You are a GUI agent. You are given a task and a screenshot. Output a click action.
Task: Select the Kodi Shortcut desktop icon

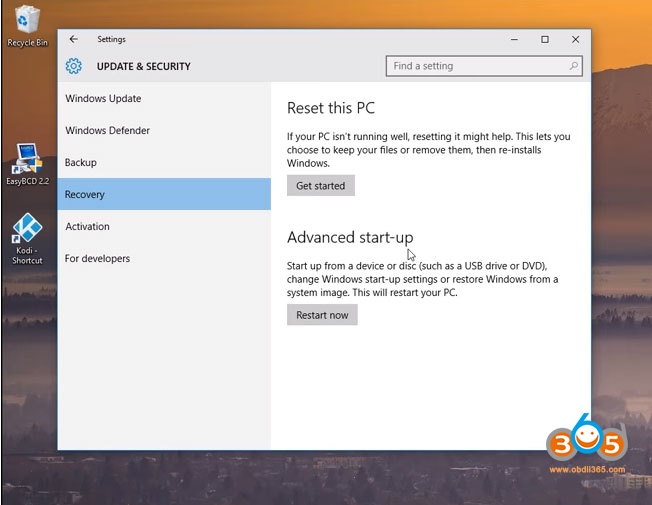(27, 239)
